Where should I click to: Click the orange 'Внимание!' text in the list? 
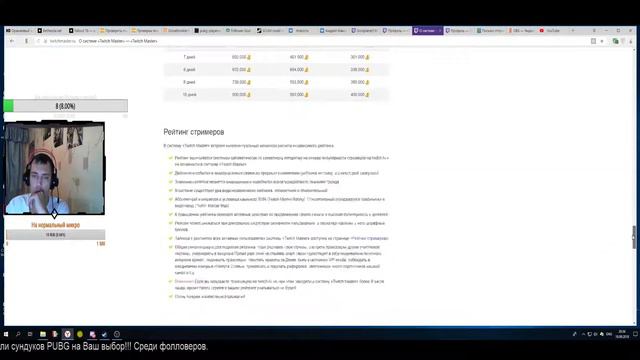coord(184,282)
